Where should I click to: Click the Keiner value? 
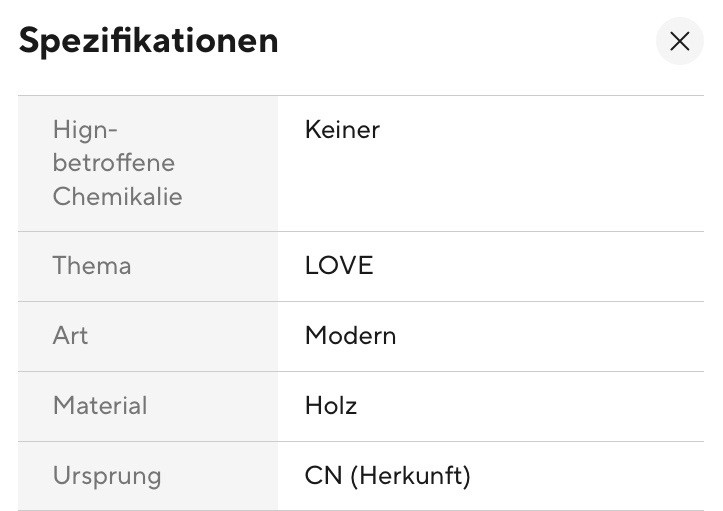click(x=342, y=130)
